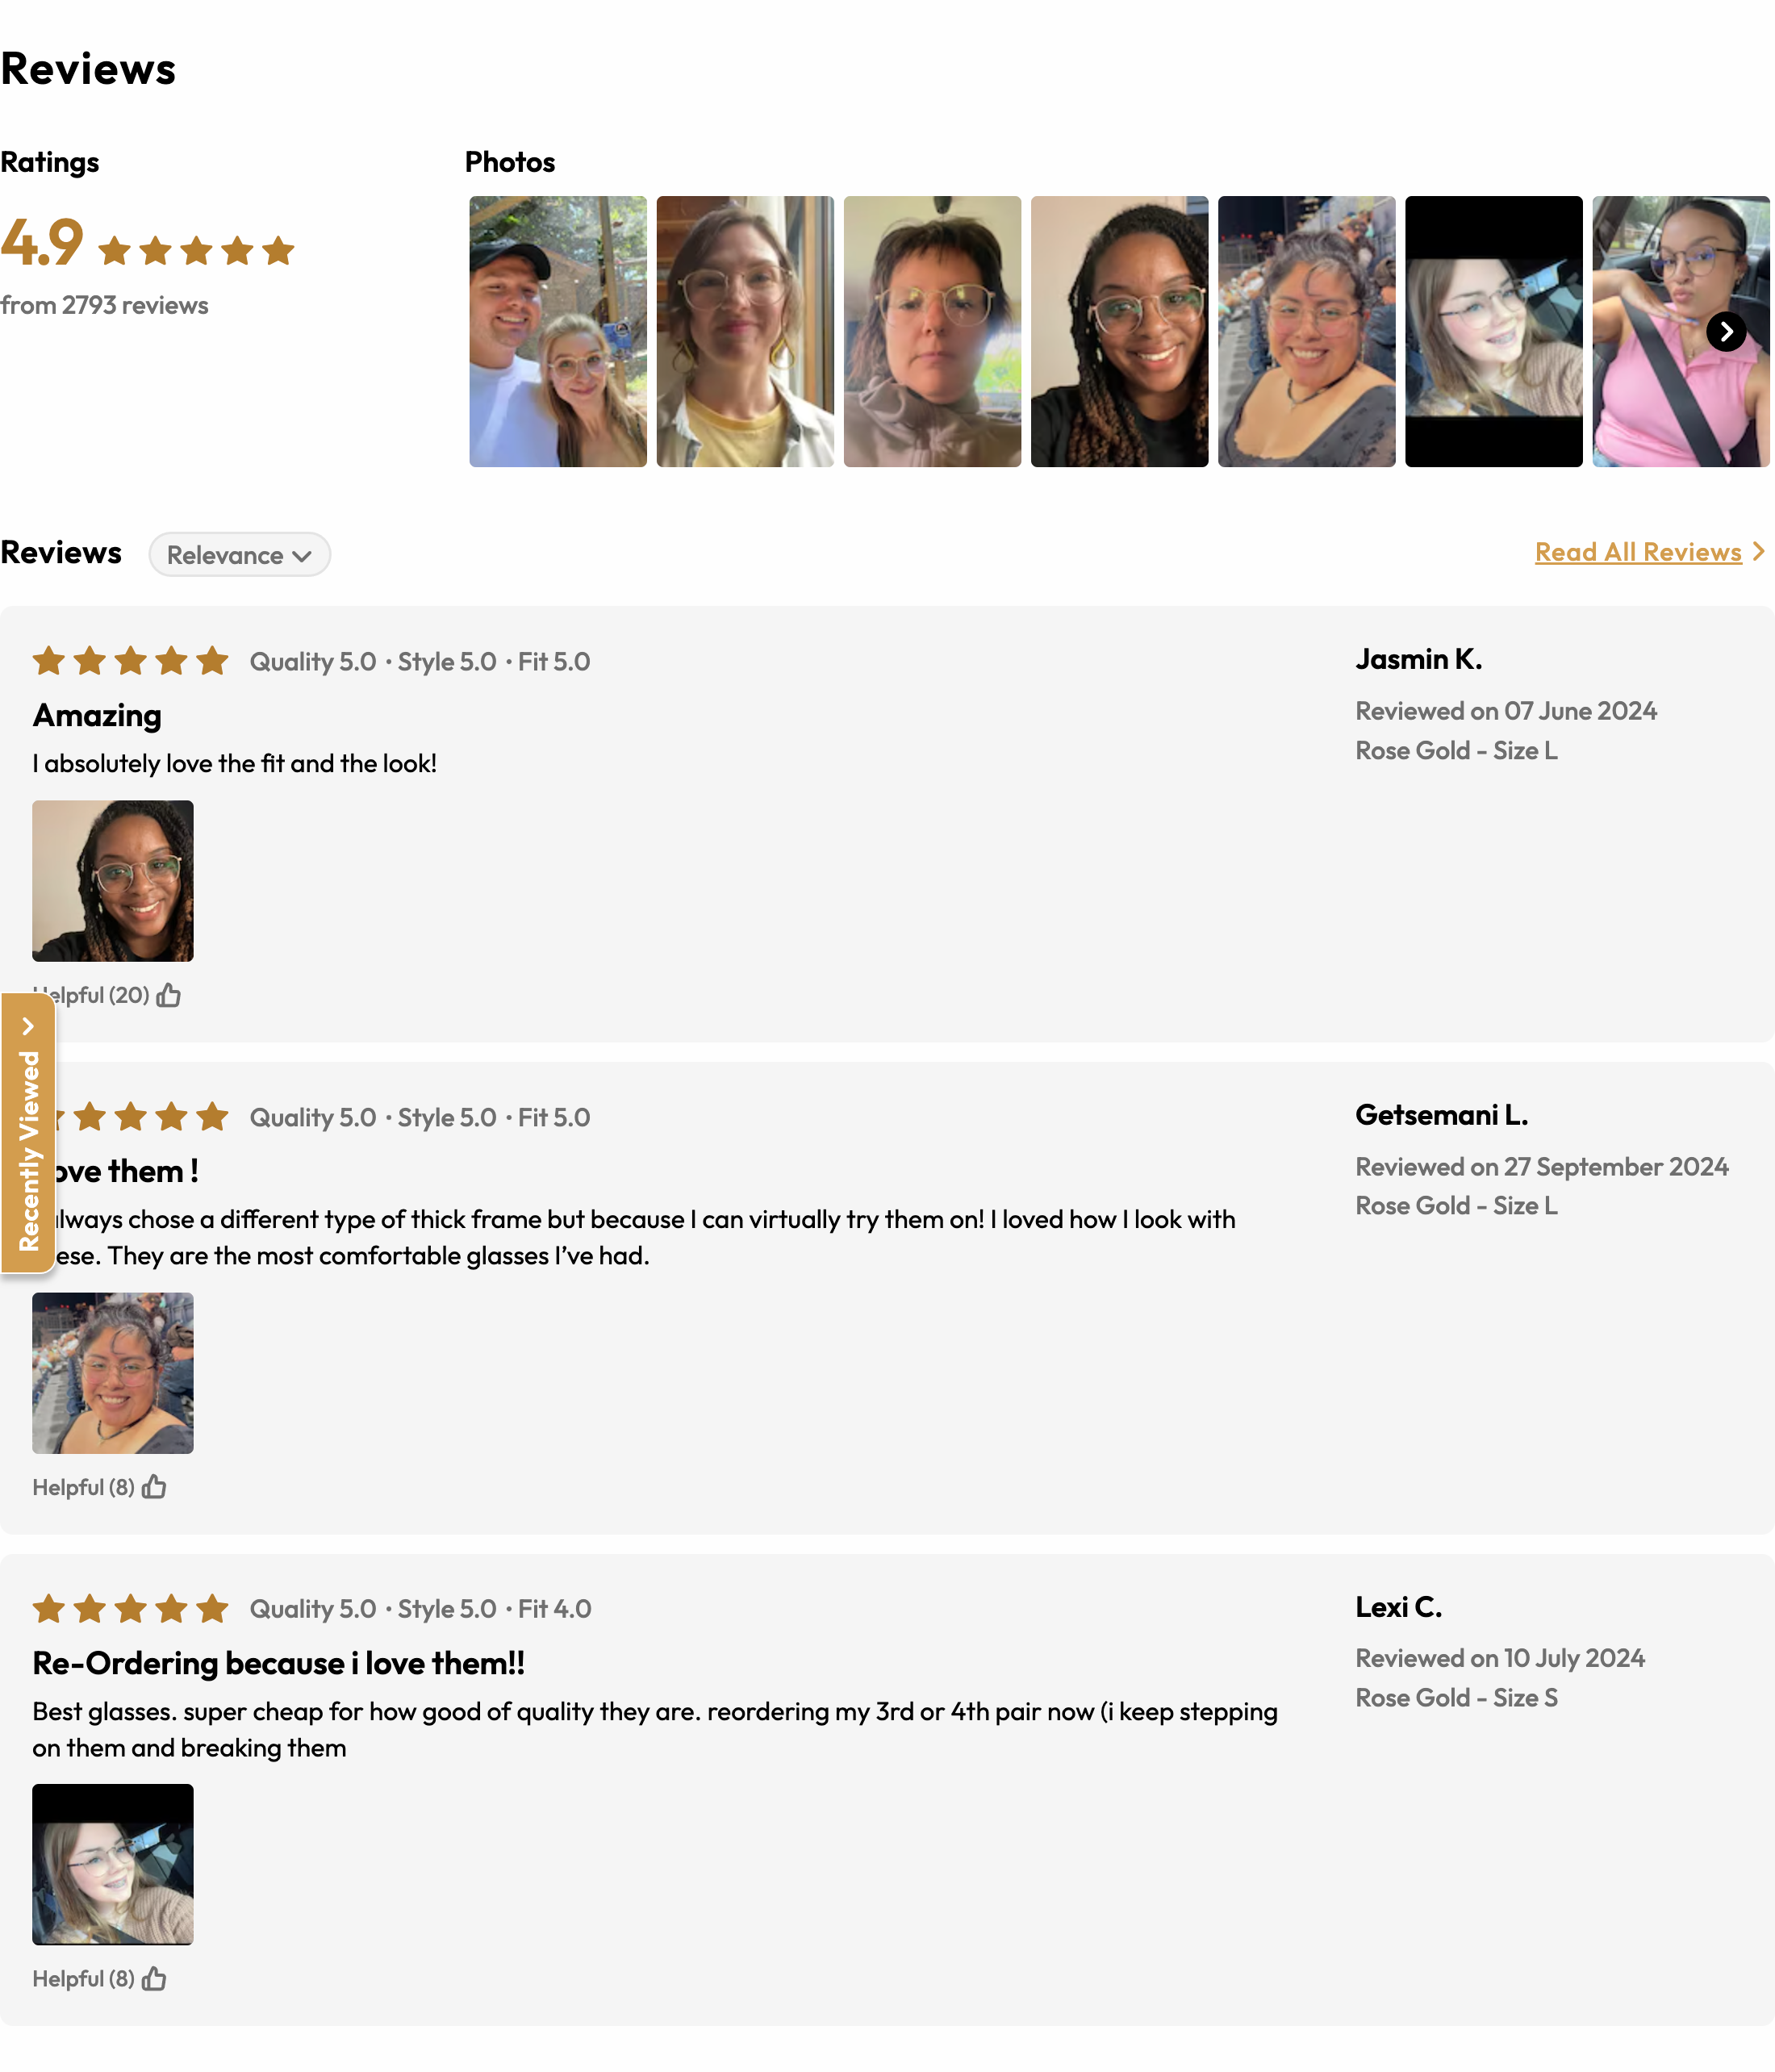Open gallery photo with black letterbox bars
Viewport: 1775px width, 2072px height.
[x=1493, y=331]
